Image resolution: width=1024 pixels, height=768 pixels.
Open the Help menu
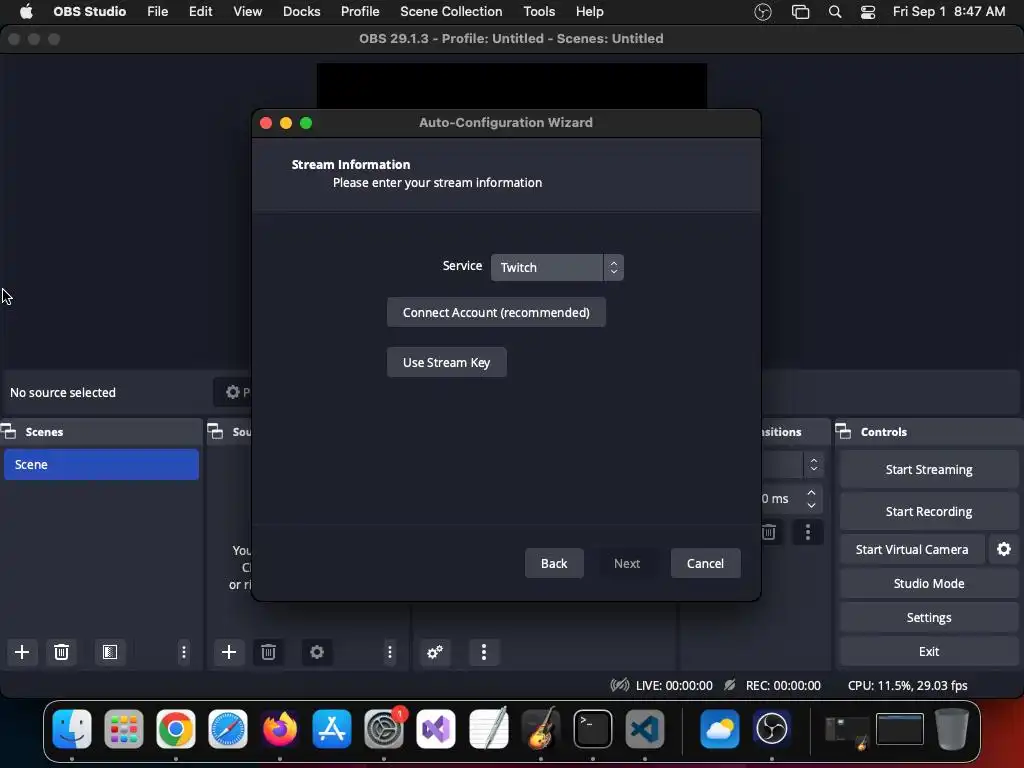pos(590,12)
